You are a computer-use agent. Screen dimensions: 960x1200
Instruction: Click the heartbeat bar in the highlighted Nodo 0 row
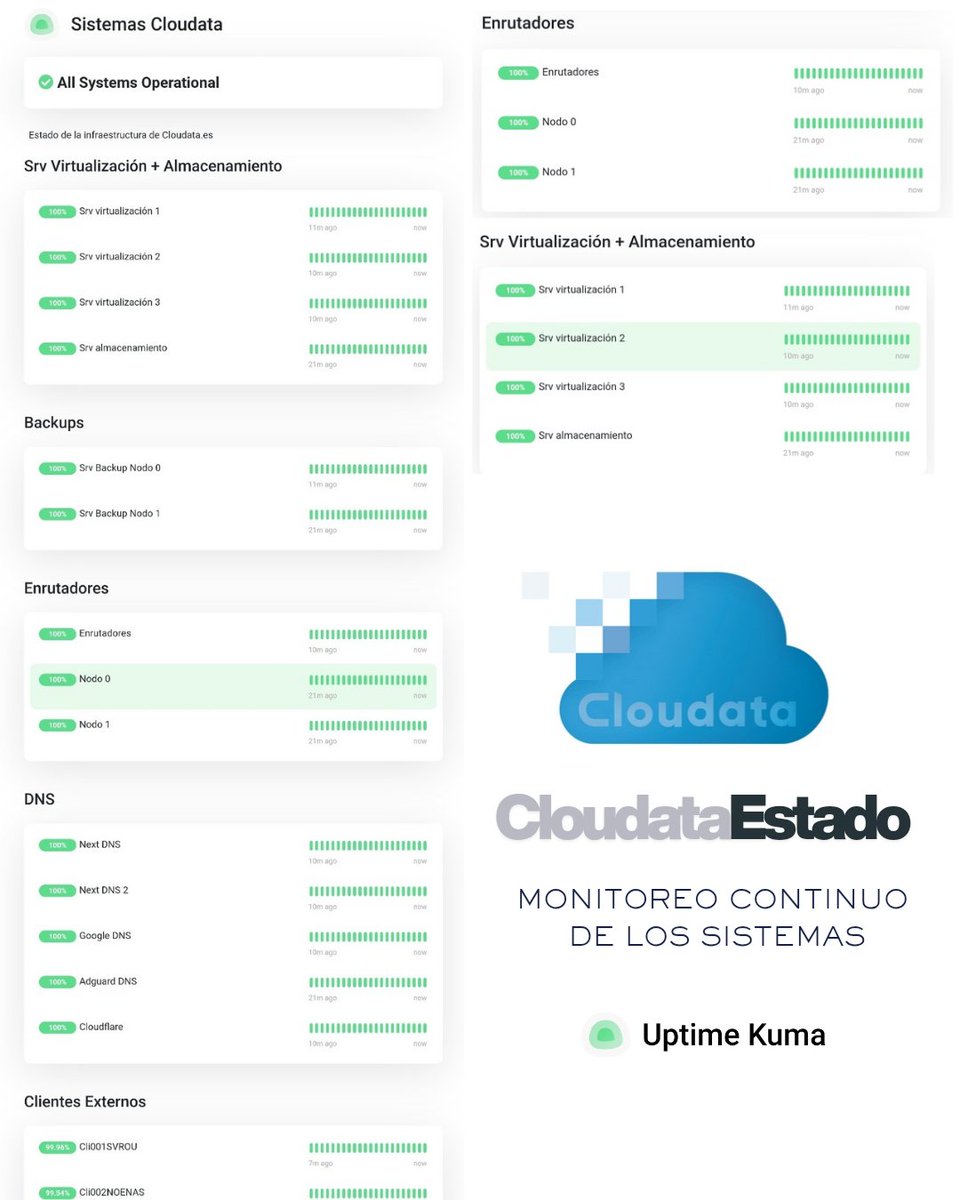tap(368, 680)
